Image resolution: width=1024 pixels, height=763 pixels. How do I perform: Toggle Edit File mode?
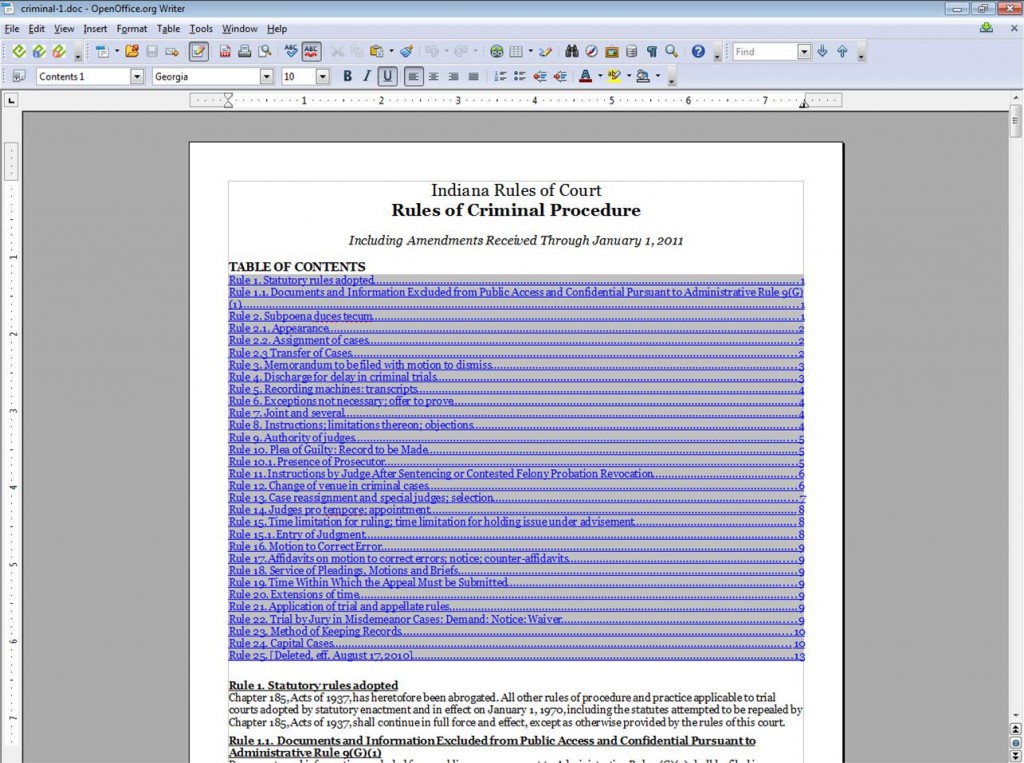[x=199, y=52]
